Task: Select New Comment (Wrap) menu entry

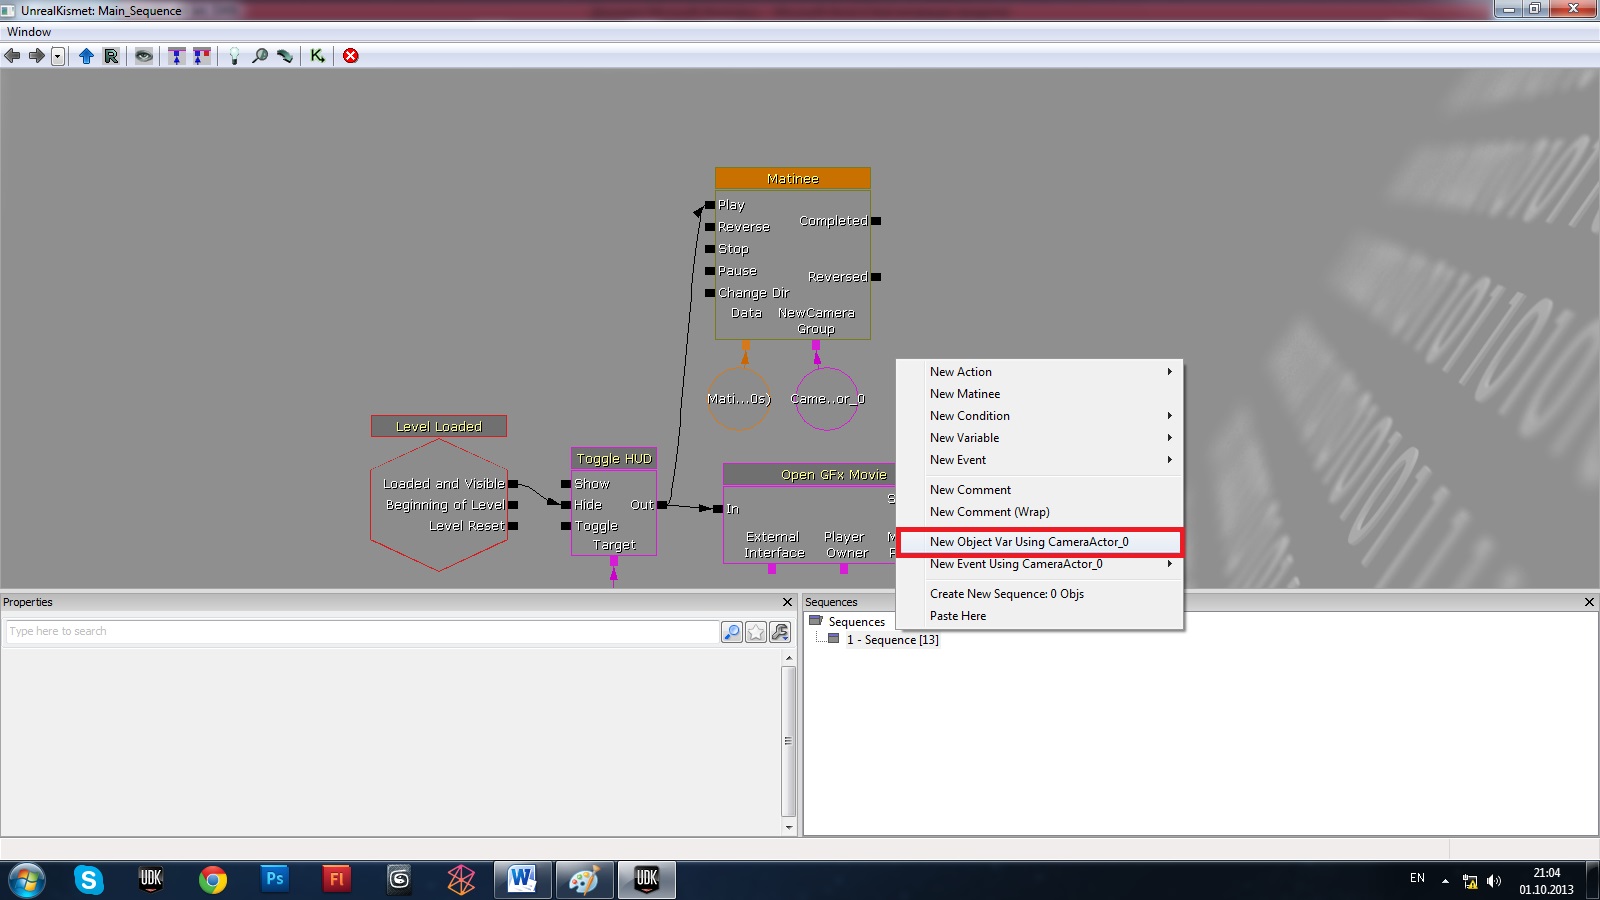Action: [1040, 512]
